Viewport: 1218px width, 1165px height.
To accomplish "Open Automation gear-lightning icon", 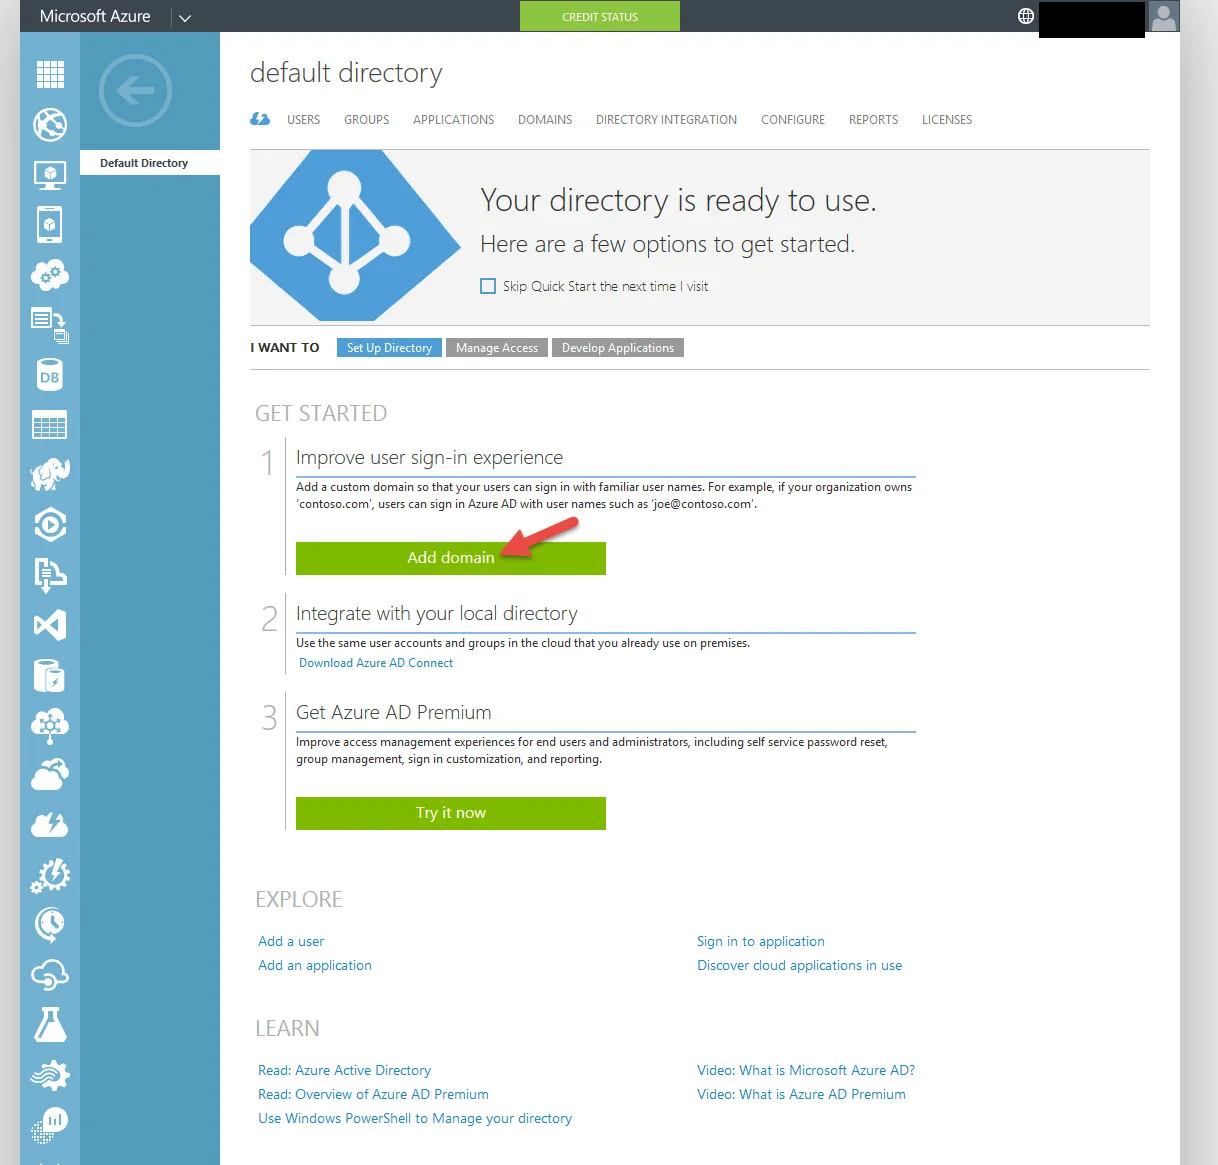I will pyautogui.click(x=50, y=876).
